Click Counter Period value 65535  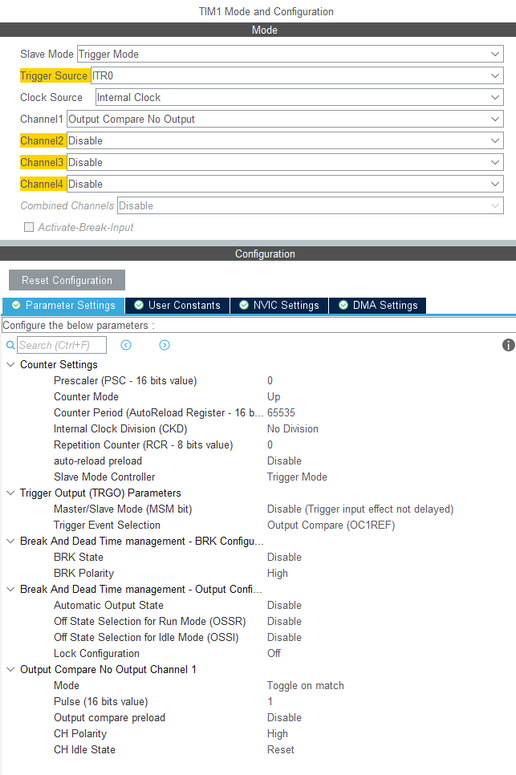tap(281, 413)
